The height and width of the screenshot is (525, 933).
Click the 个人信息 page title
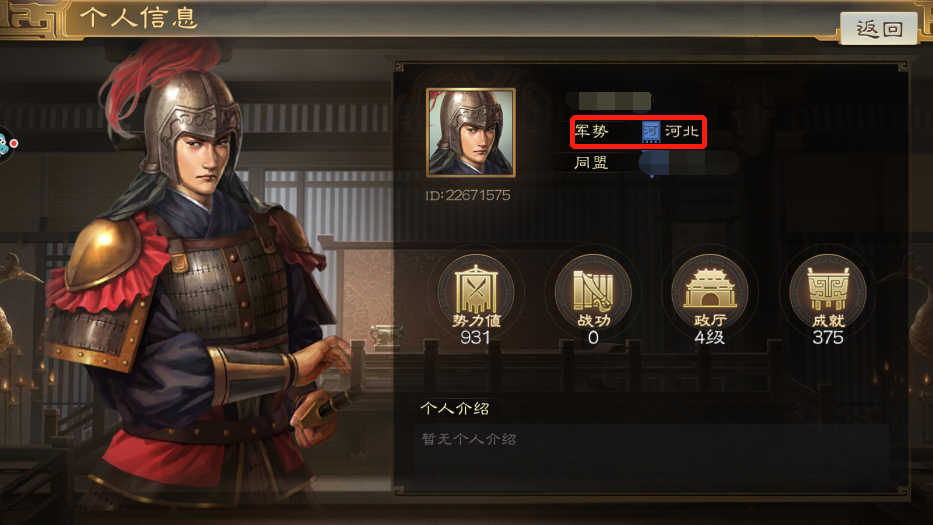[x=138, y=18]
